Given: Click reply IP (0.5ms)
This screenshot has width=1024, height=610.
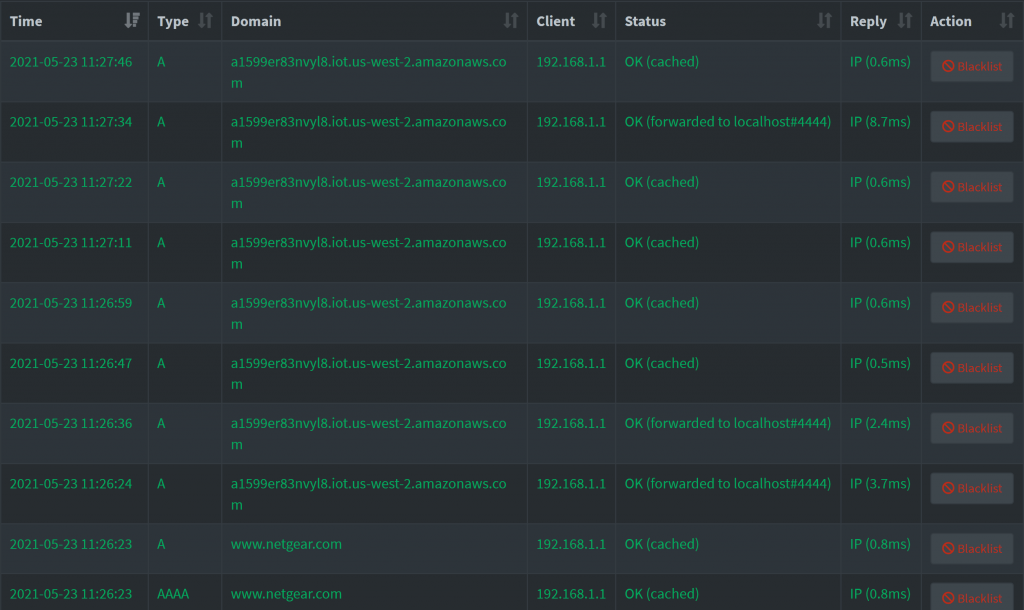Looking at the screenshot, I should 880,363.
